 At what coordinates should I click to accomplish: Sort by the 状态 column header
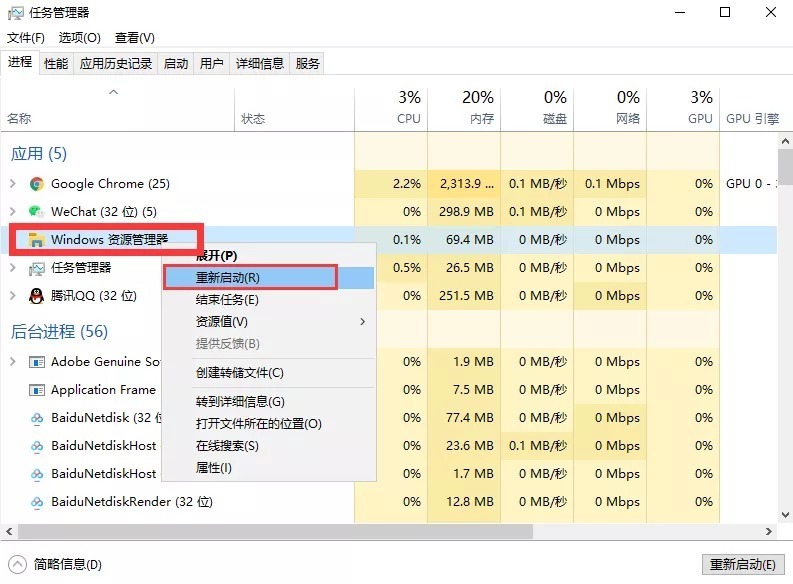(294, 110)
